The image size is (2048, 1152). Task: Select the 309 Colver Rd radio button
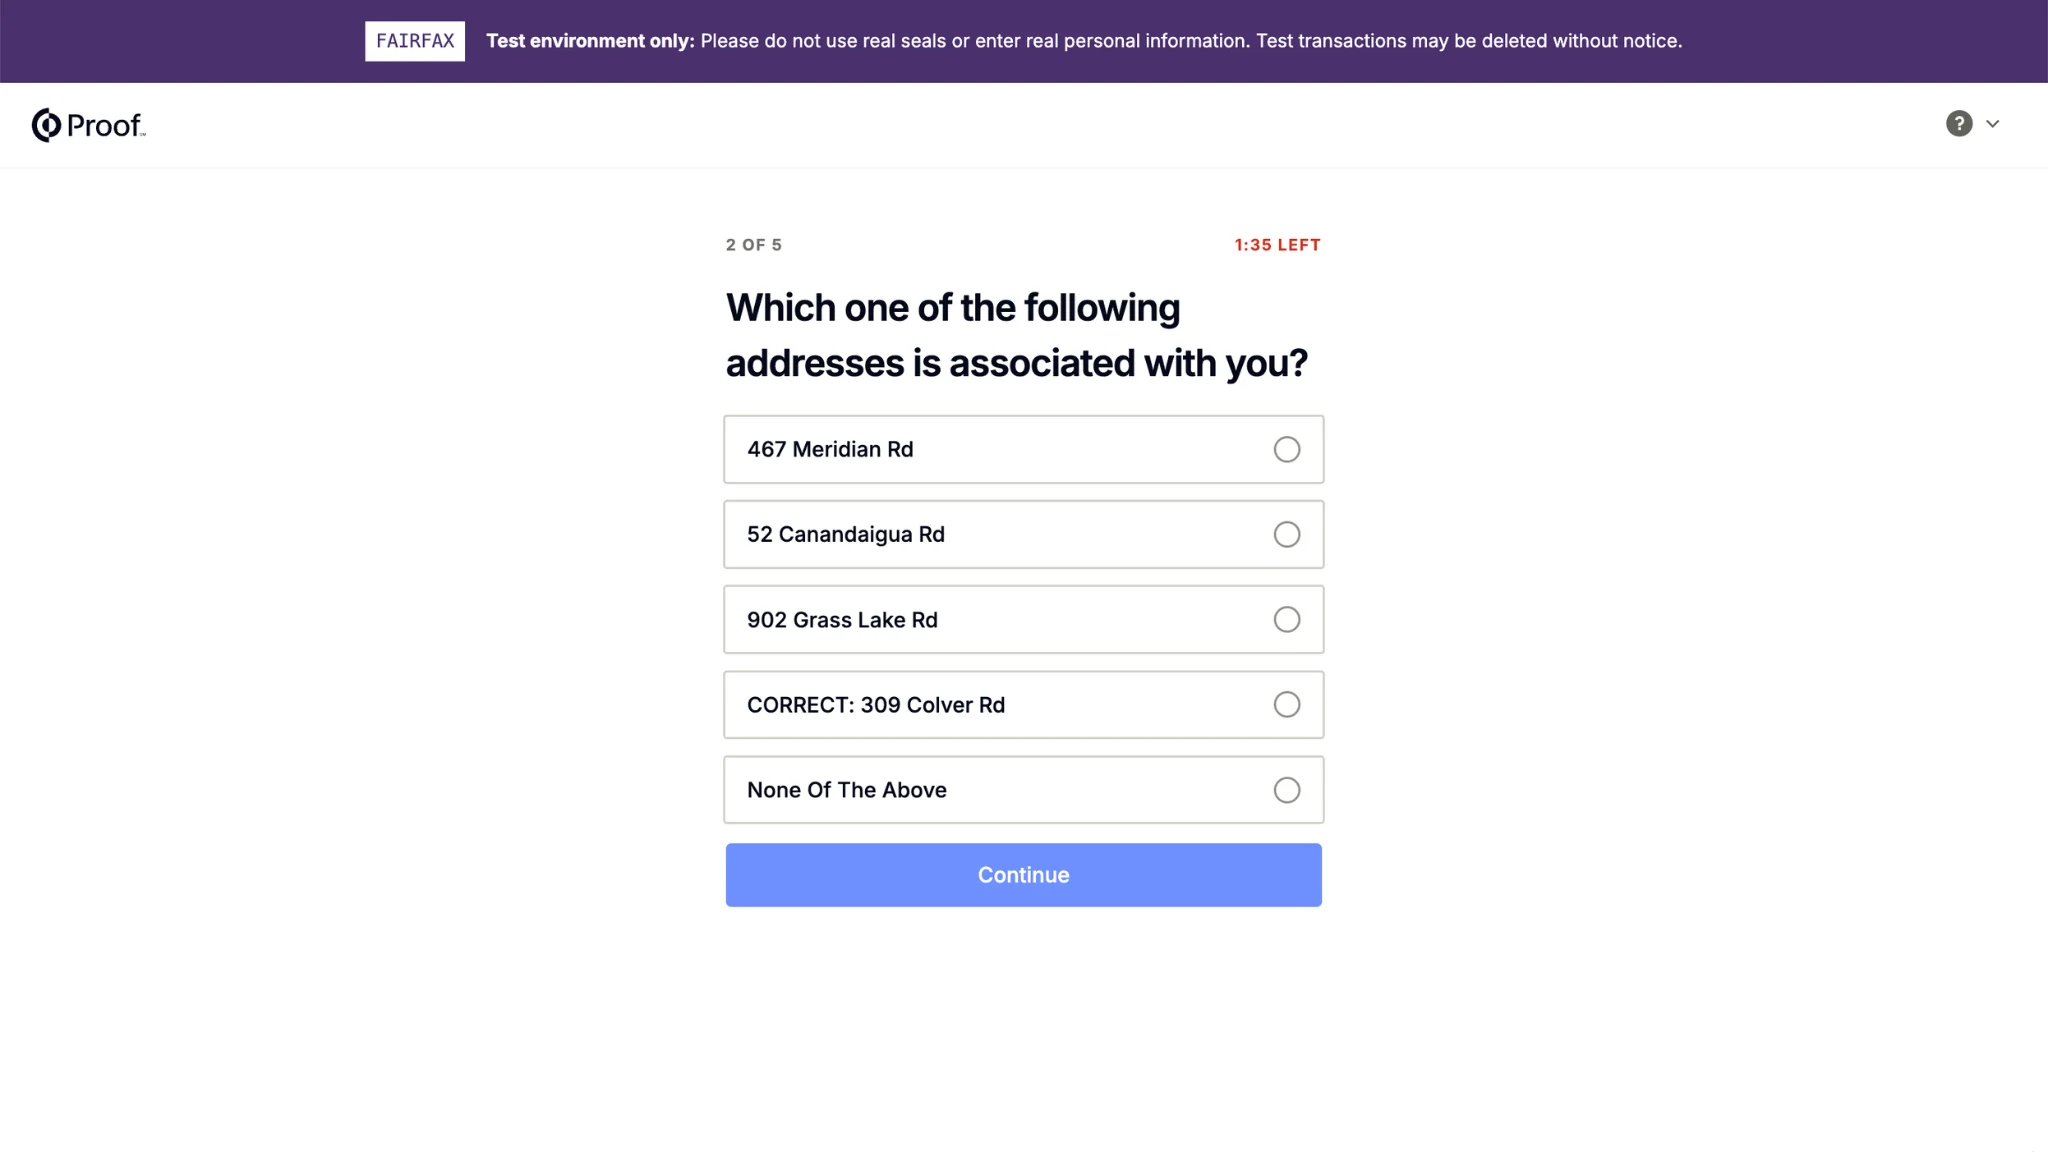1286,705
